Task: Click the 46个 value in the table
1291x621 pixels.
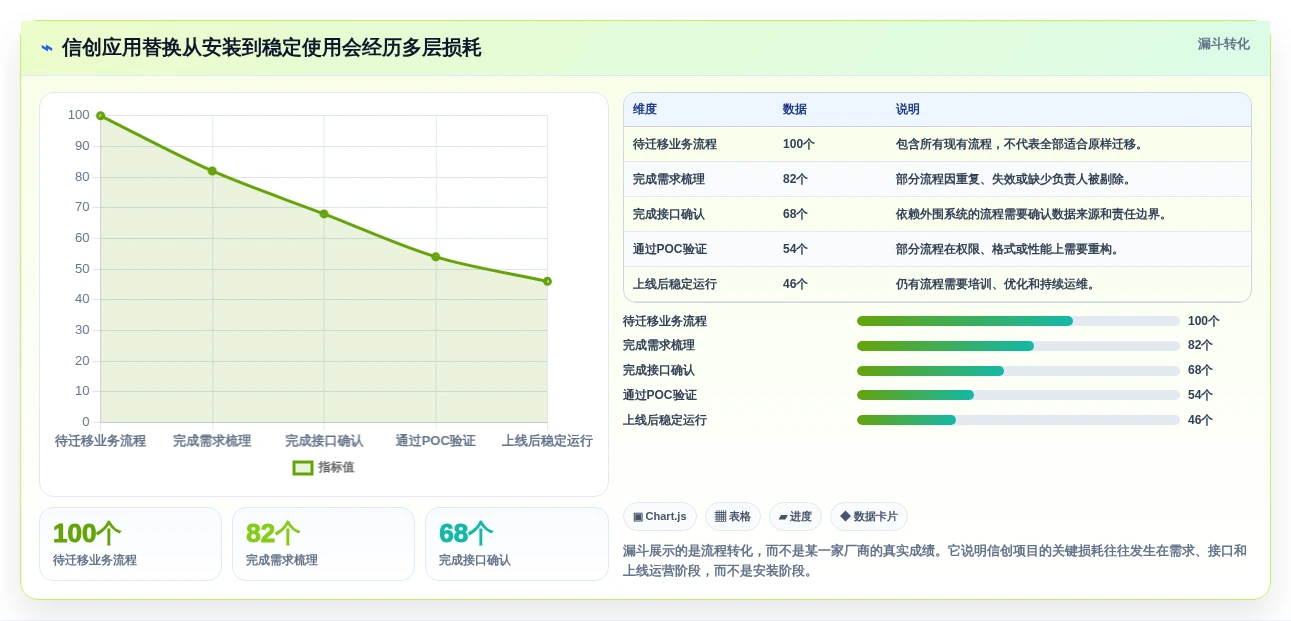Action: pyautogui.click(x=796, y=284)
